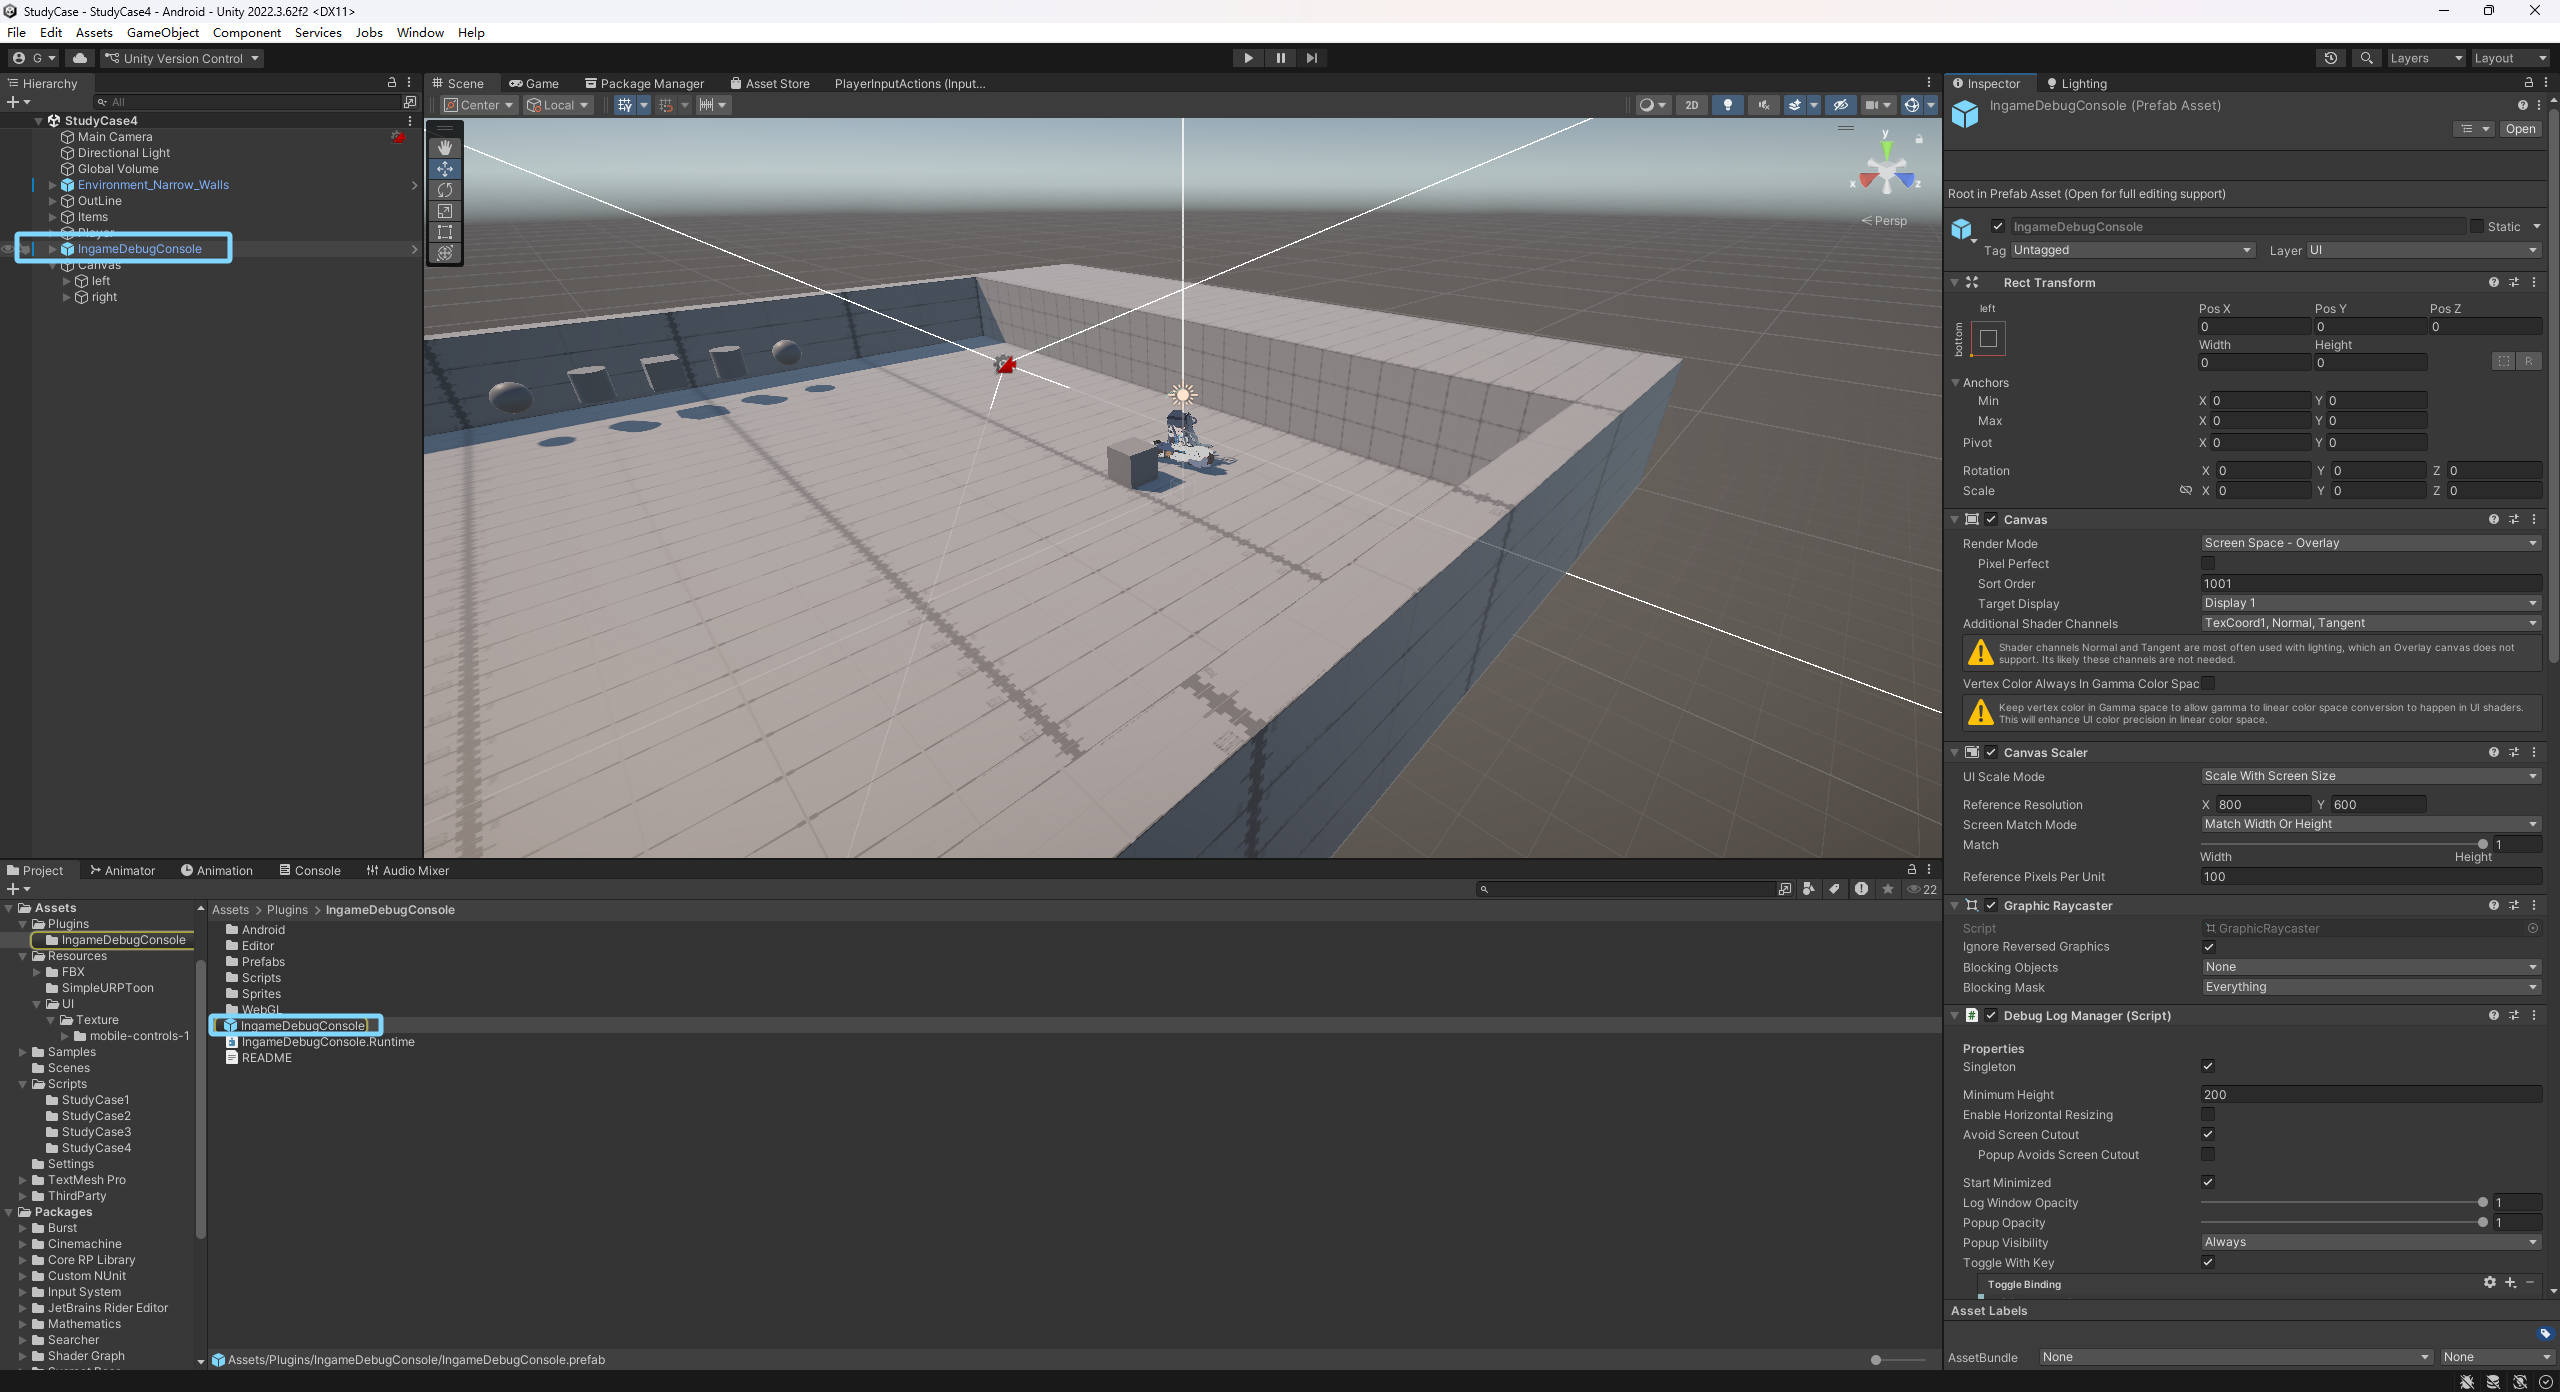This screenshot has height=1392, width=2560.
Task: Open the Render Mode dropdown
Action: (2370, 543)
